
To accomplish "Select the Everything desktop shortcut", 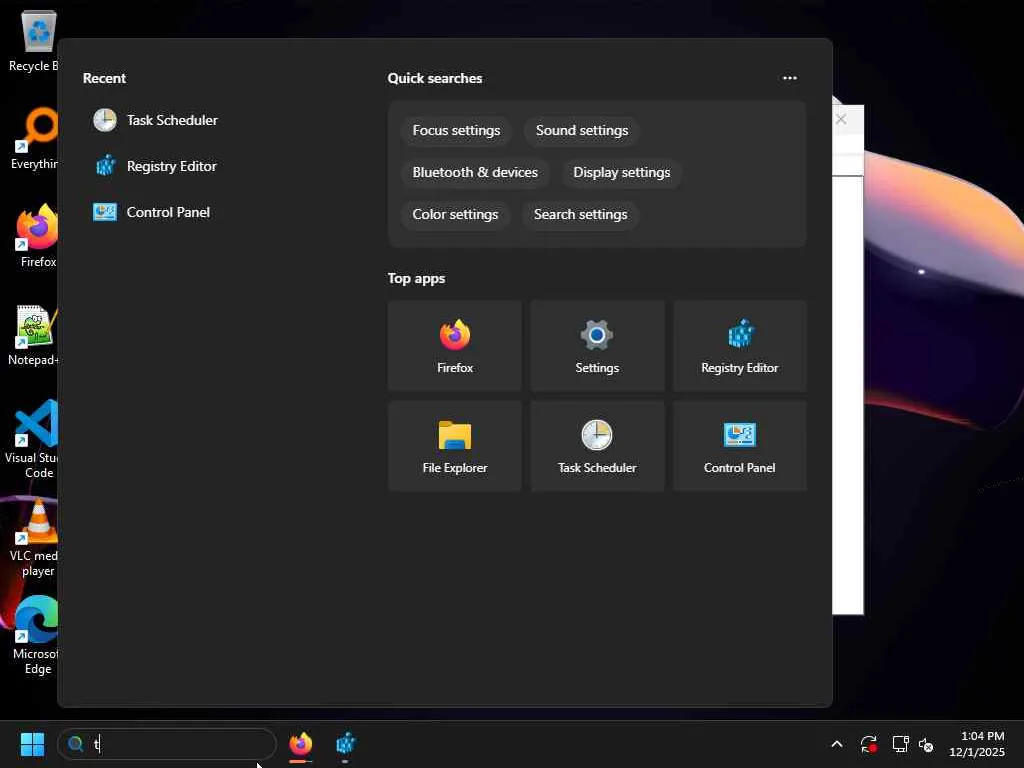I will [35, 138].
